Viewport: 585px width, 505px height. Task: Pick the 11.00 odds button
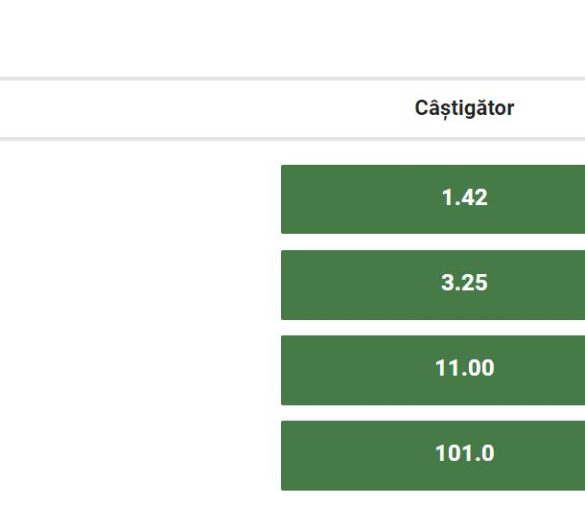(x=433, y=370)
